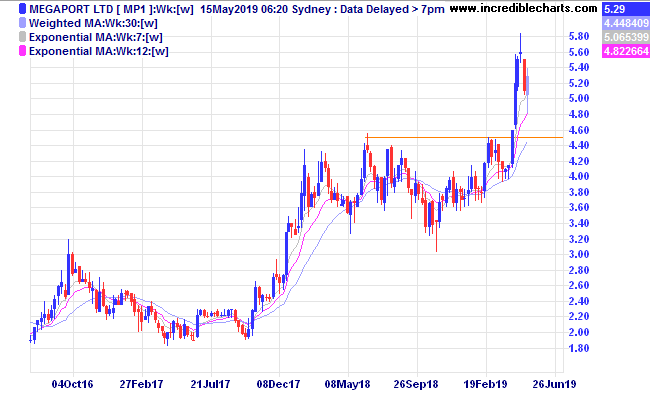Click the grey Exponential MA Wk:7 color marker
Screen dimensions: 651x395
click(22, 37)
